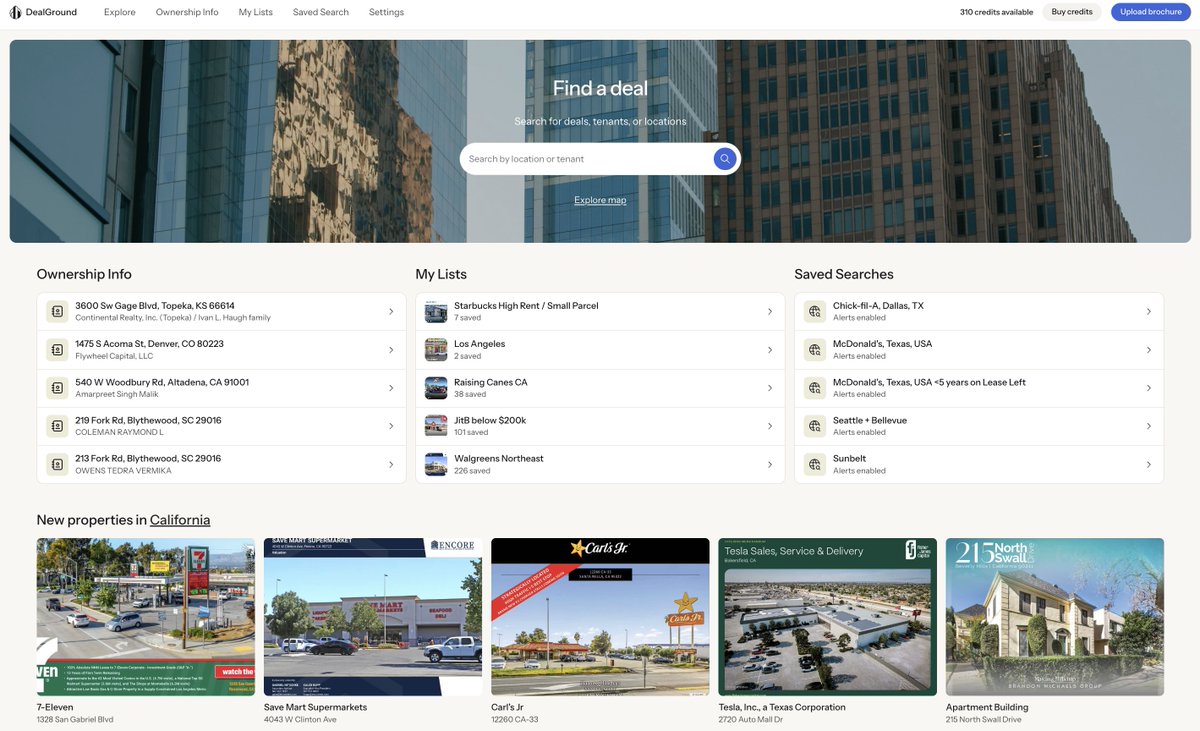Click Walgreens Northeast list thumbnail
1200x731 pixels.
(436, 464)
